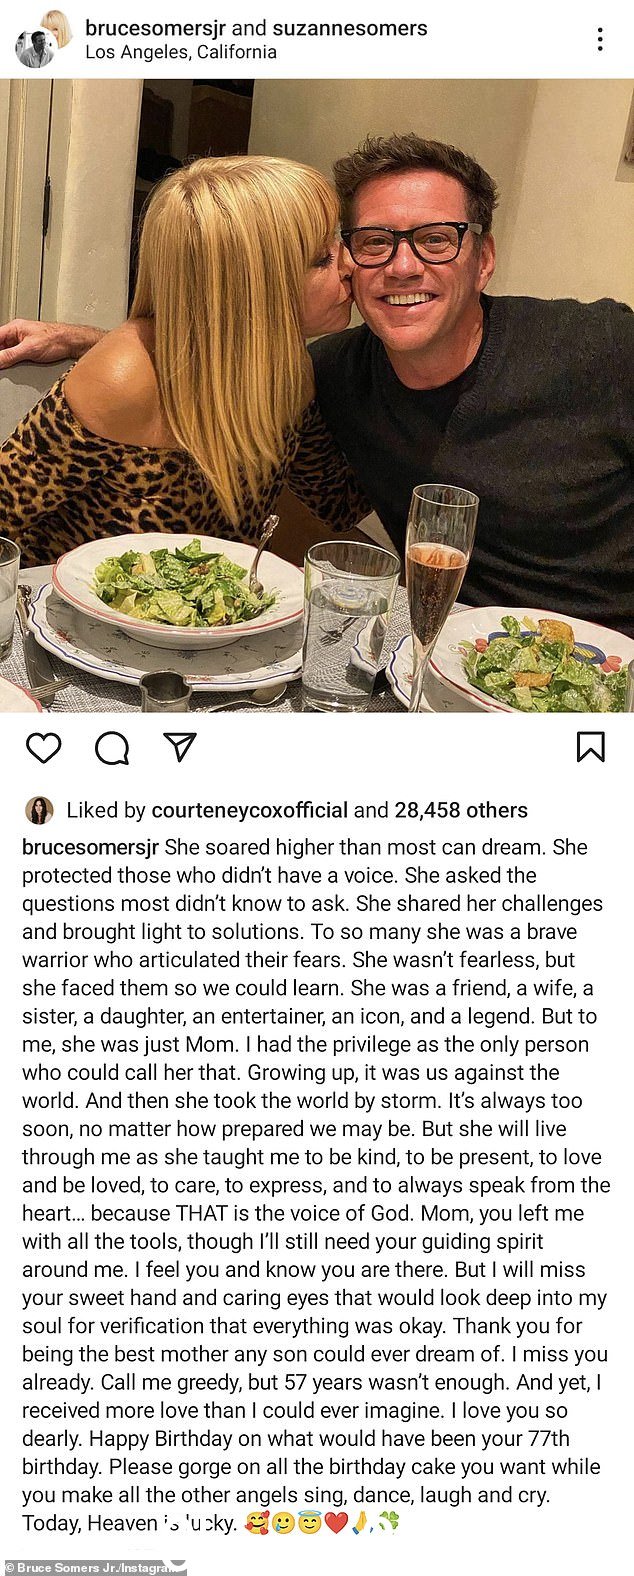Open the three-dot options menu
This screenshot has height=1576, width=634.
[x=600, y=39]
